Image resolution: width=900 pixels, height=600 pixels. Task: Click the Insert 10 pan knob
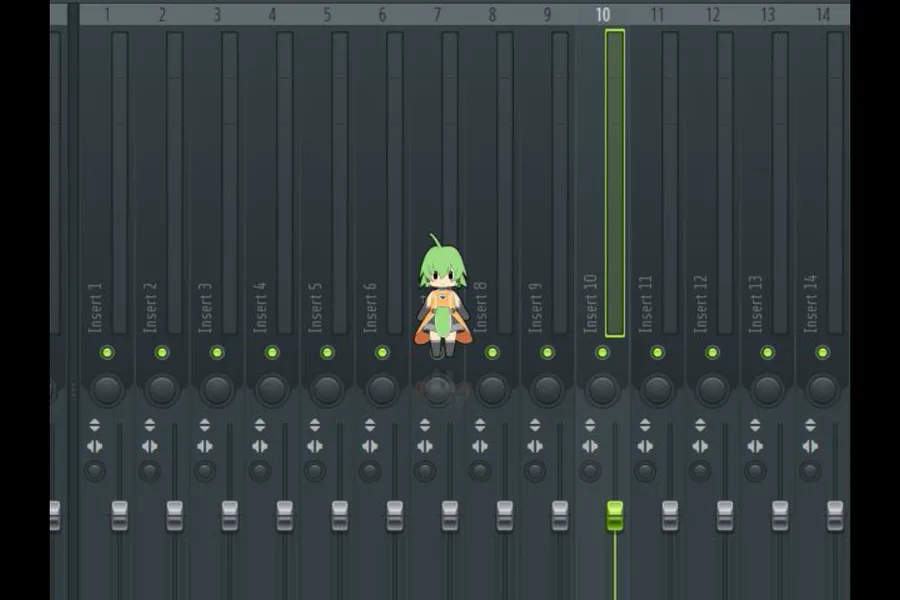(602, 390)
